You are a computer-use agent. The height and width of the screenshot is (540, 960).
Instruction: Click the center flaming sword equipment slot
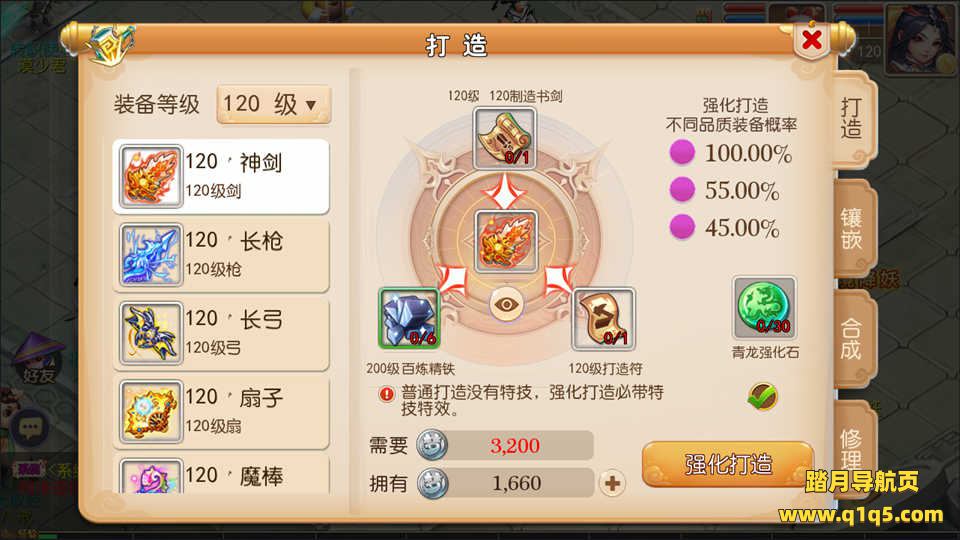pyautogui.click(x=506, y=242)
